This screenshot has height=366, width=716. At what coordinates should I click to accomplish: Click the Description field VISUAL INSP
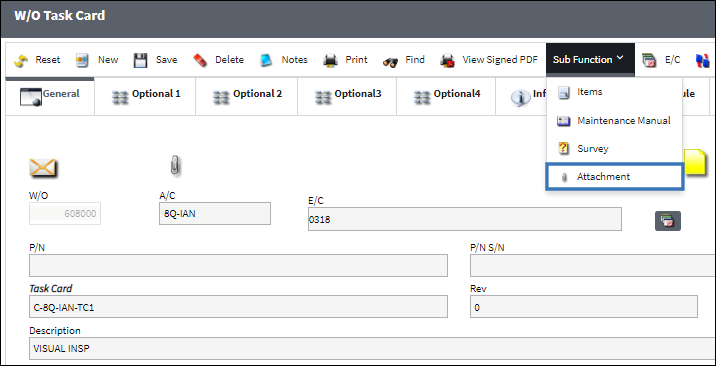pyautogui.click(x=372, y=348)
